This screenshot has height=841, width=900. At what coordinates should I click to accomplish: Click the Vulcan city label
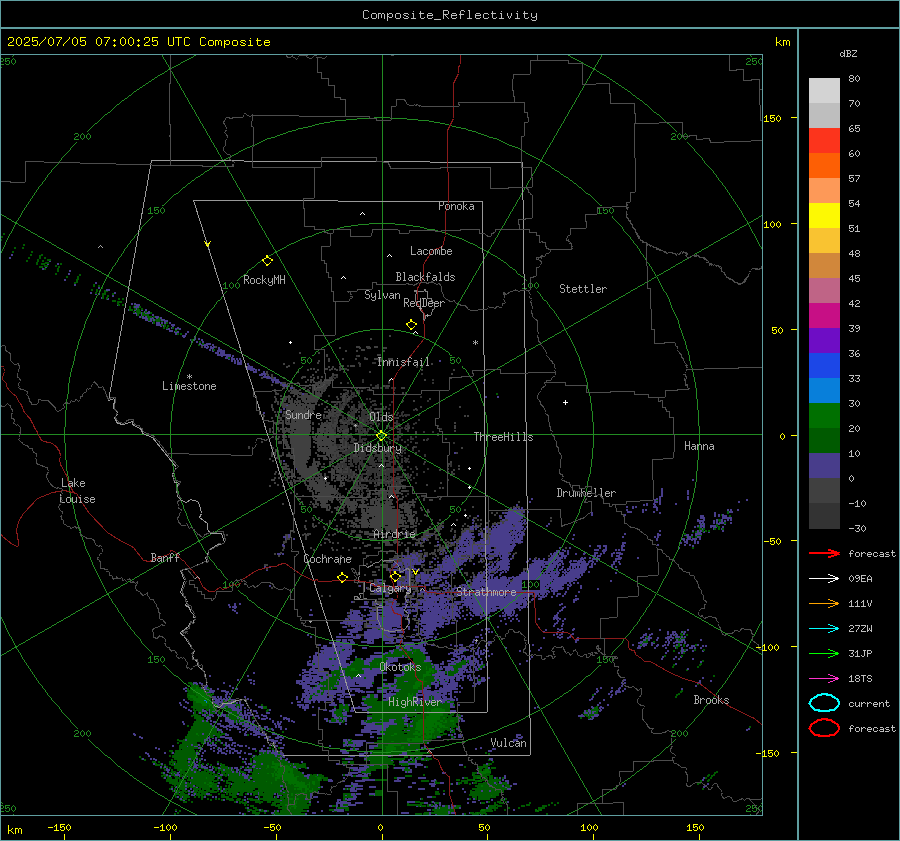509,743
